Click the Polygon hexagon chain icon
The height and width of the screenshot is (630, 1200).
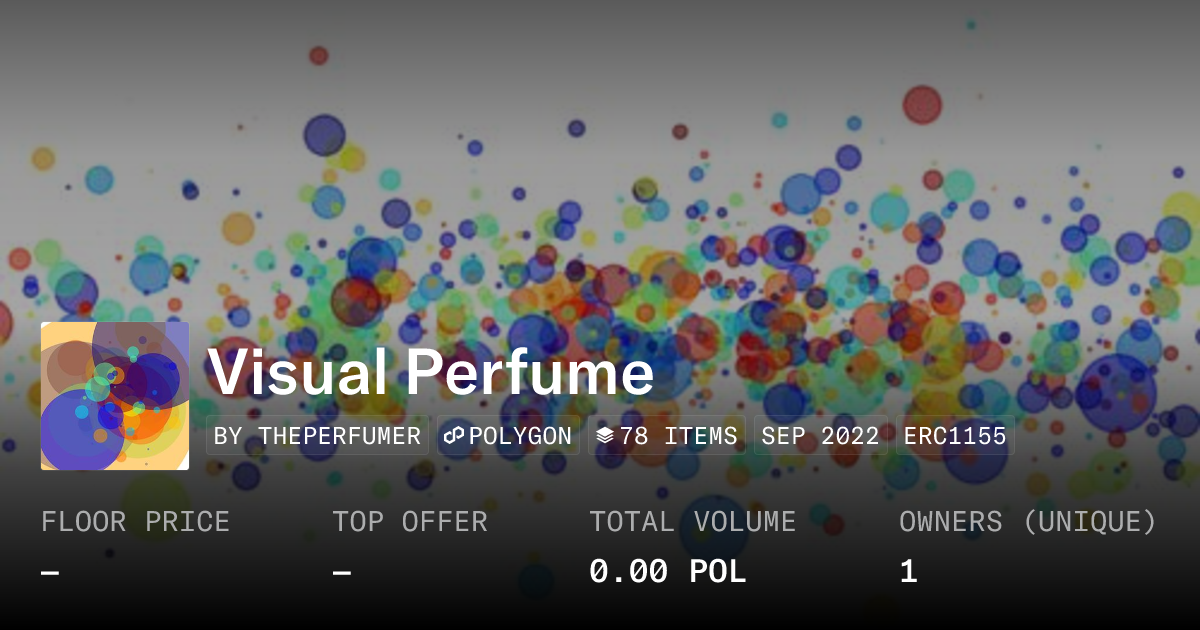455,435
